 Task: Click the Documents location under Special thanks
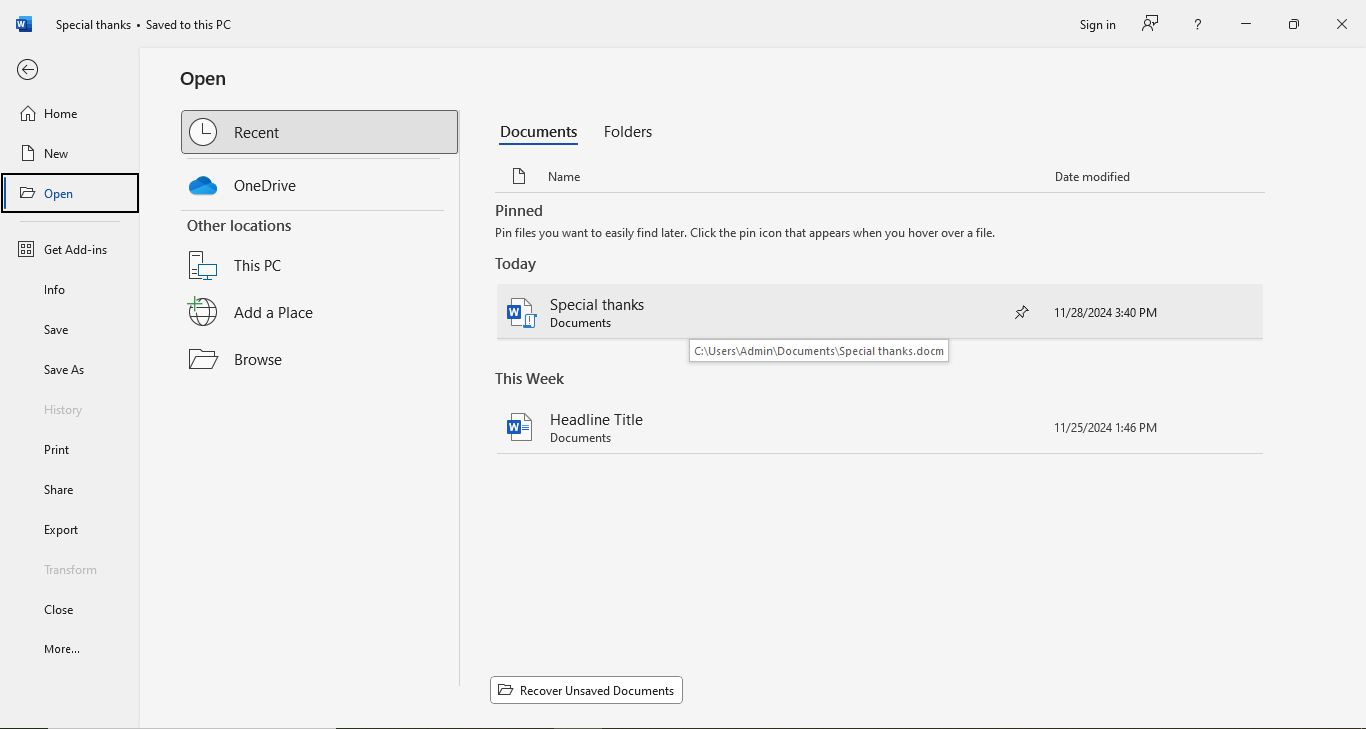point(580,323)
